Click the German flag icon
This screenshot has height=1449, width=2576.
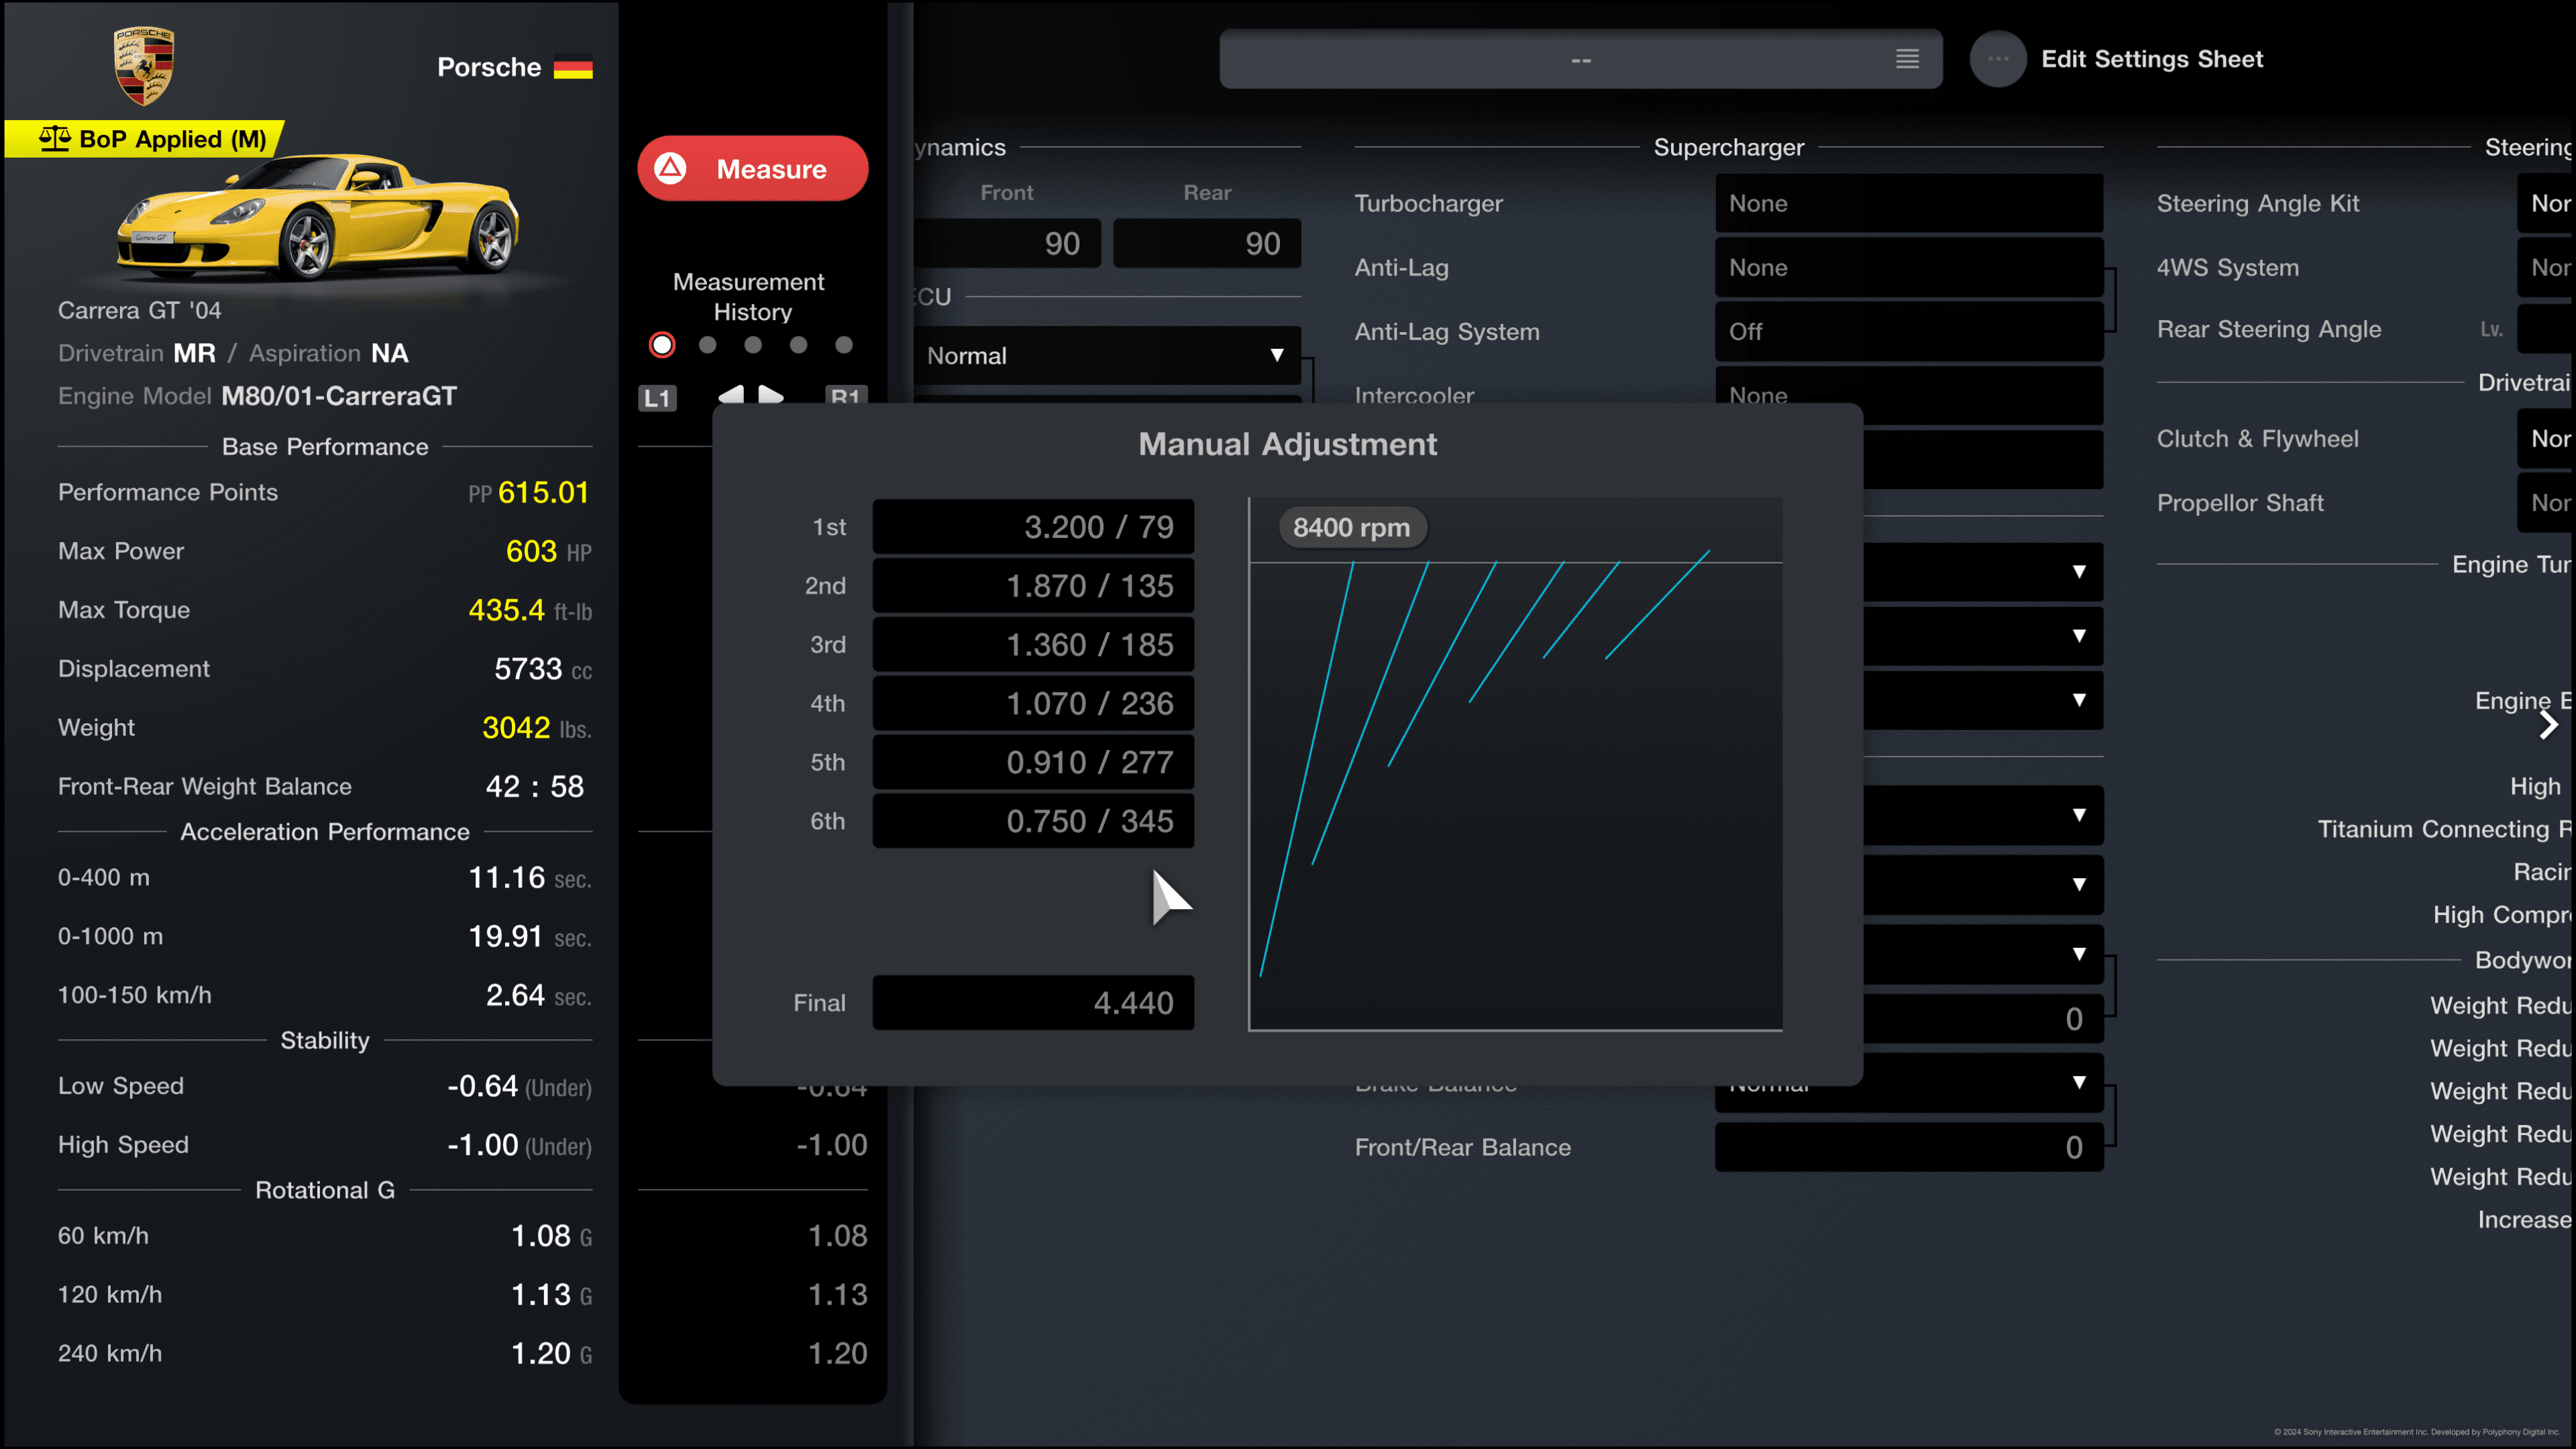click(573, 67)
